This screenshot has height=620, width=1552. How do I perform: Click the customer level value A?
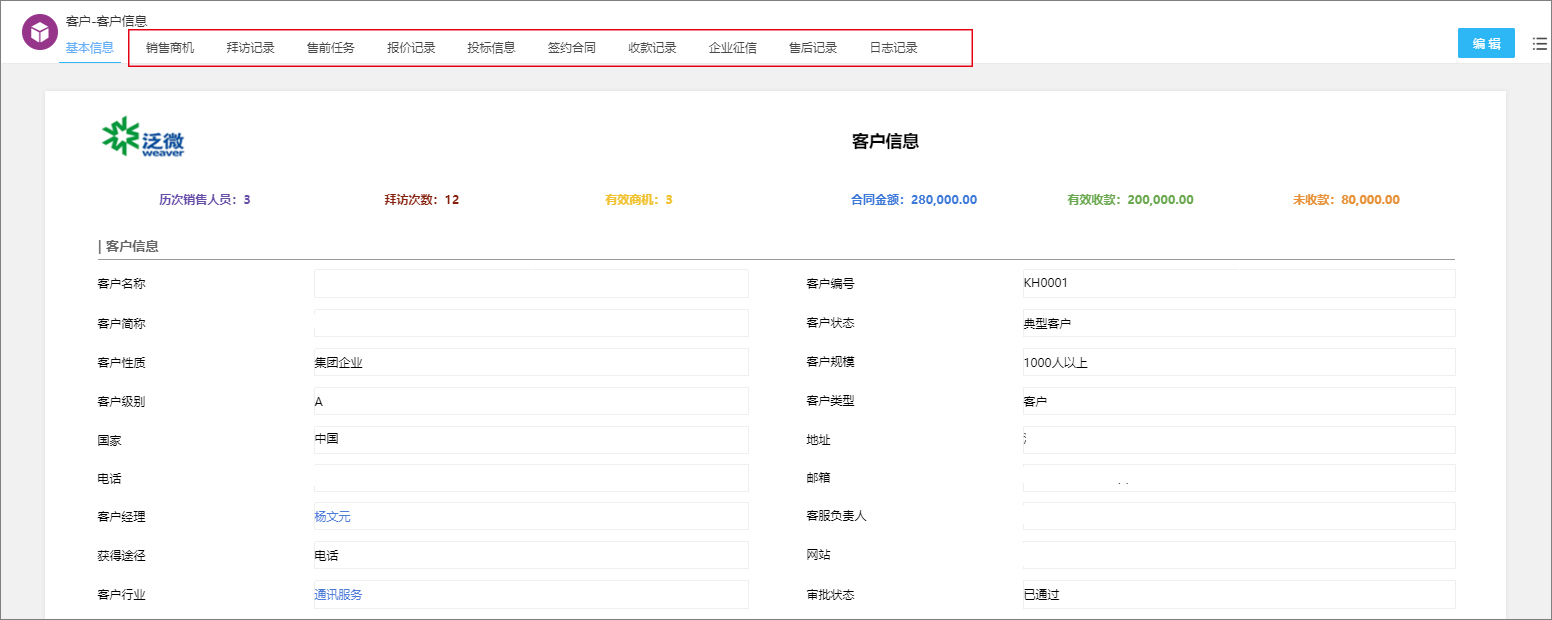click(x=319, y=402)
